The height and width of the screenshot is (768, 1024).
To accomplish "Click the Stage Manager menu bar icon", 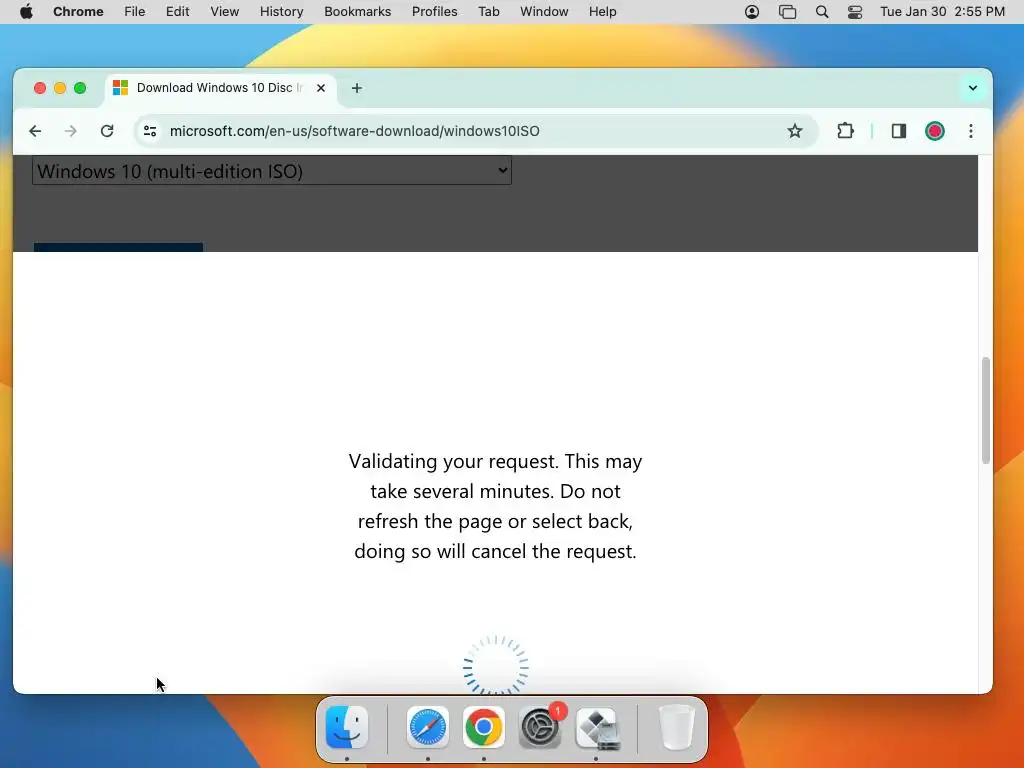I will tap(788, 12).
